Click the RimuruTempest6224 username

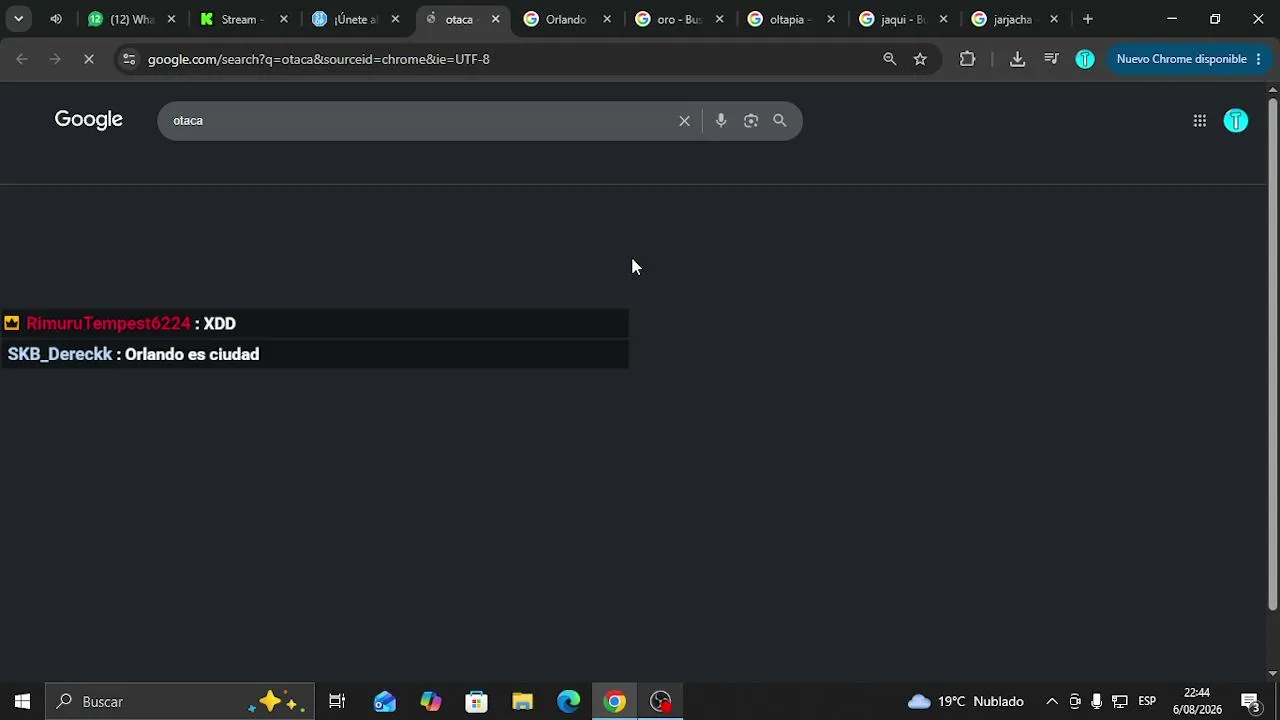click(x=108, y=323)
